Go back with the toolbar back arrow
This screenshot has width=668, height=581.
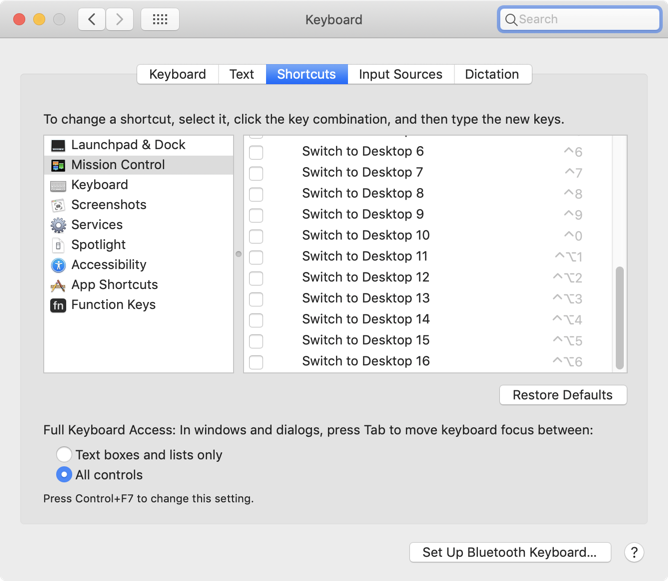coord(92,19)
